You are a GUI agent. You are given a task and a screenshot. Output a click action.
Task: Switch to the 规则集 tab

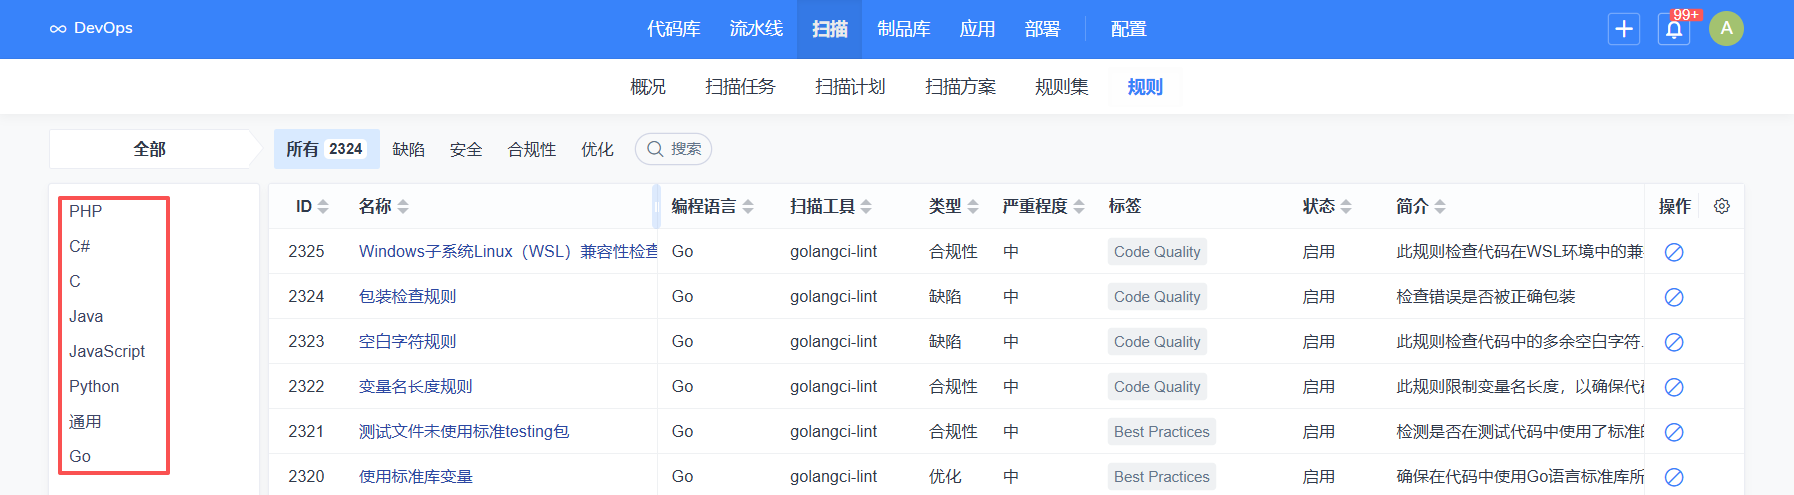coord(1061,87)
